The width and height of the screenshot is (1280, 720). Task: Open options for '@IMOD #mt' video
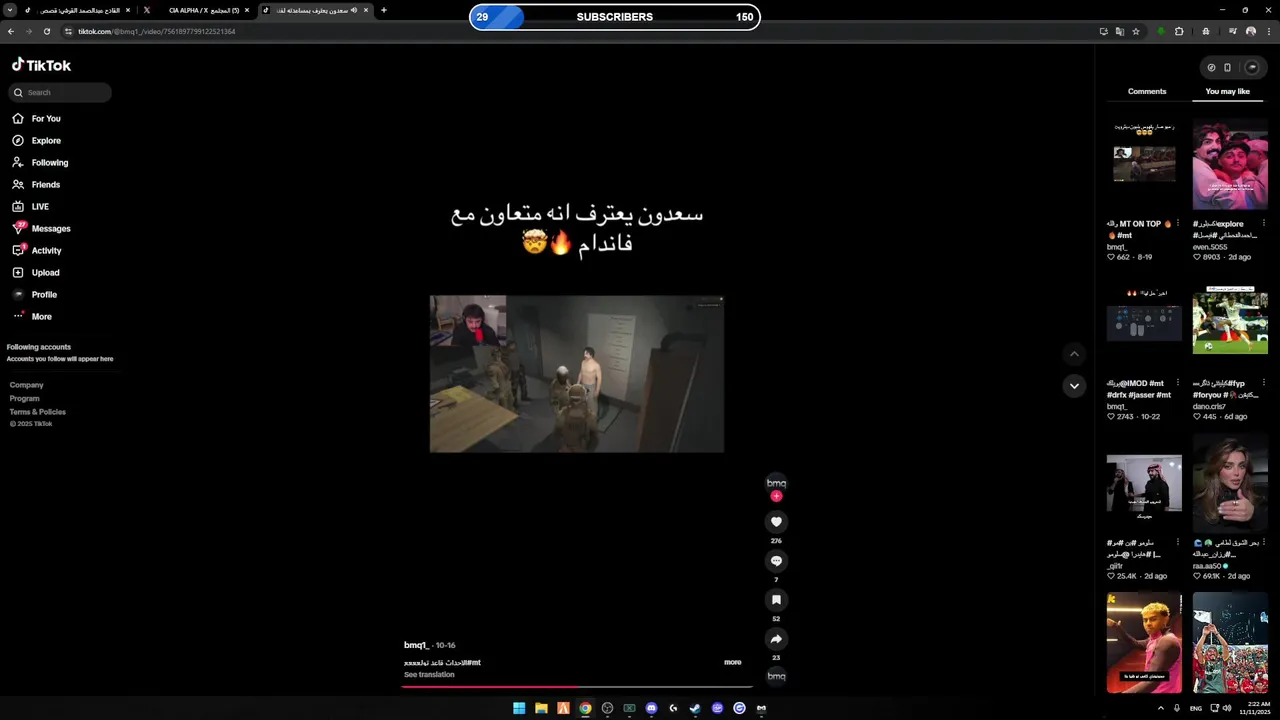tap(1178, 383)
